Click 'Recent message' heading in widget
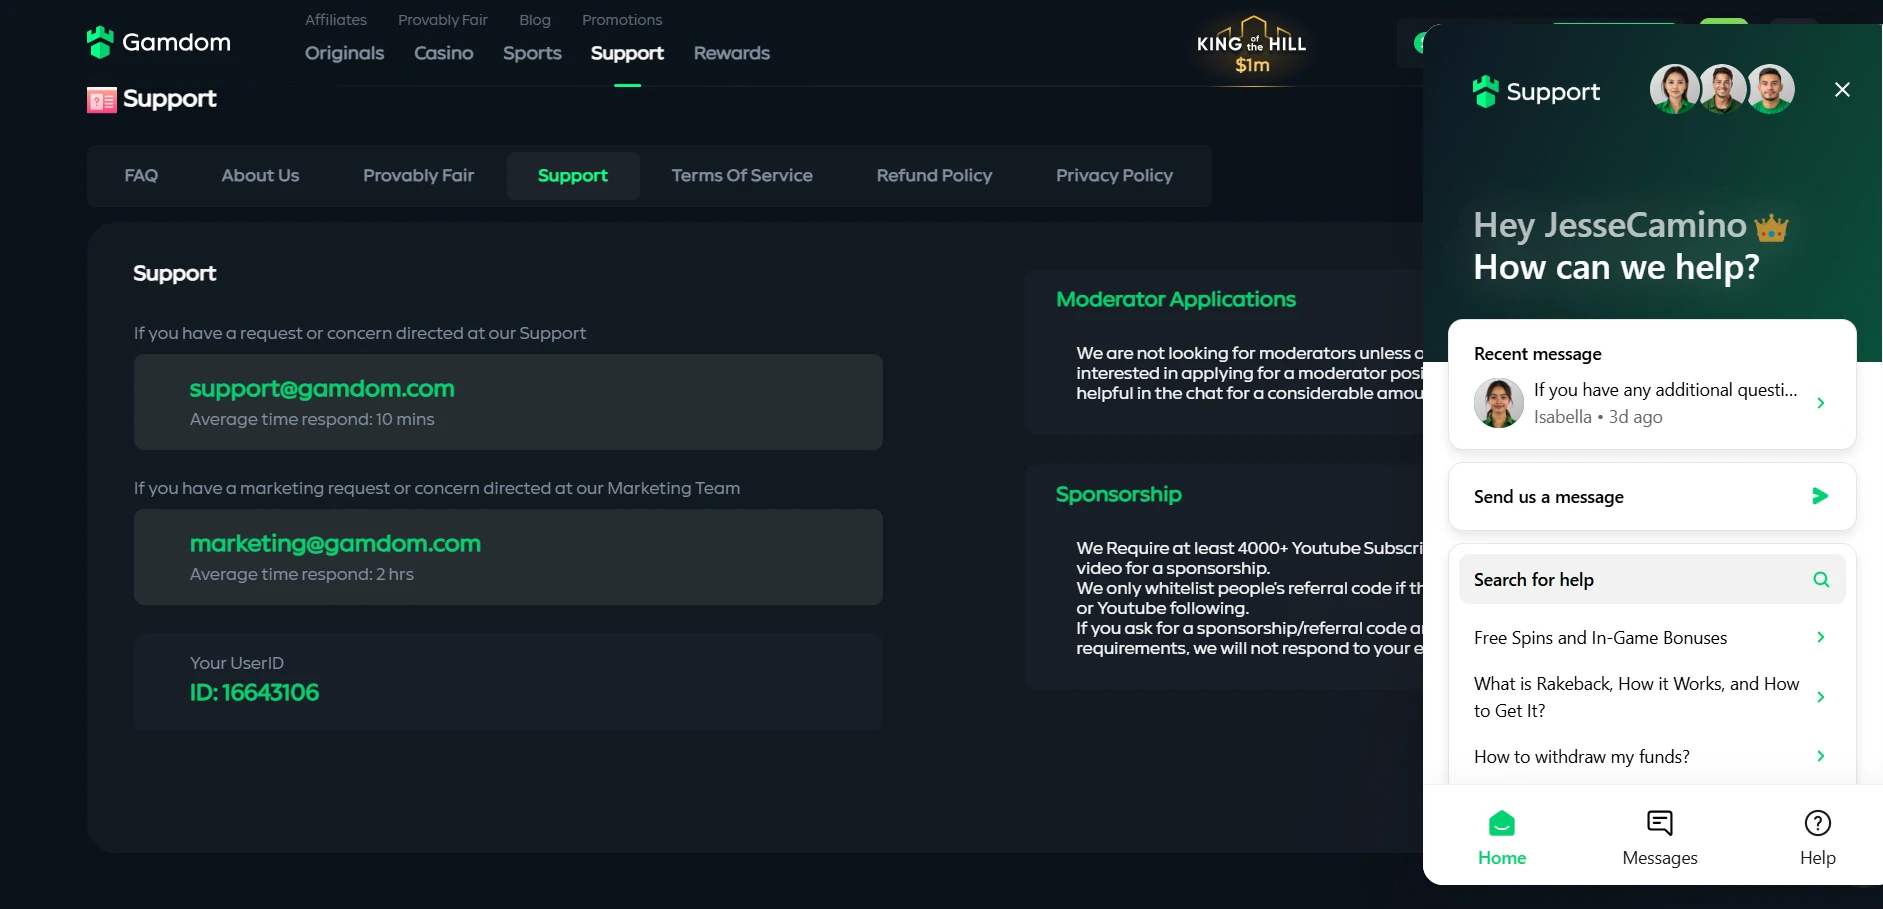Image resolution: width=1883 pixels, height=909 pixels. pyautogui.click(x=1538, y=354)
